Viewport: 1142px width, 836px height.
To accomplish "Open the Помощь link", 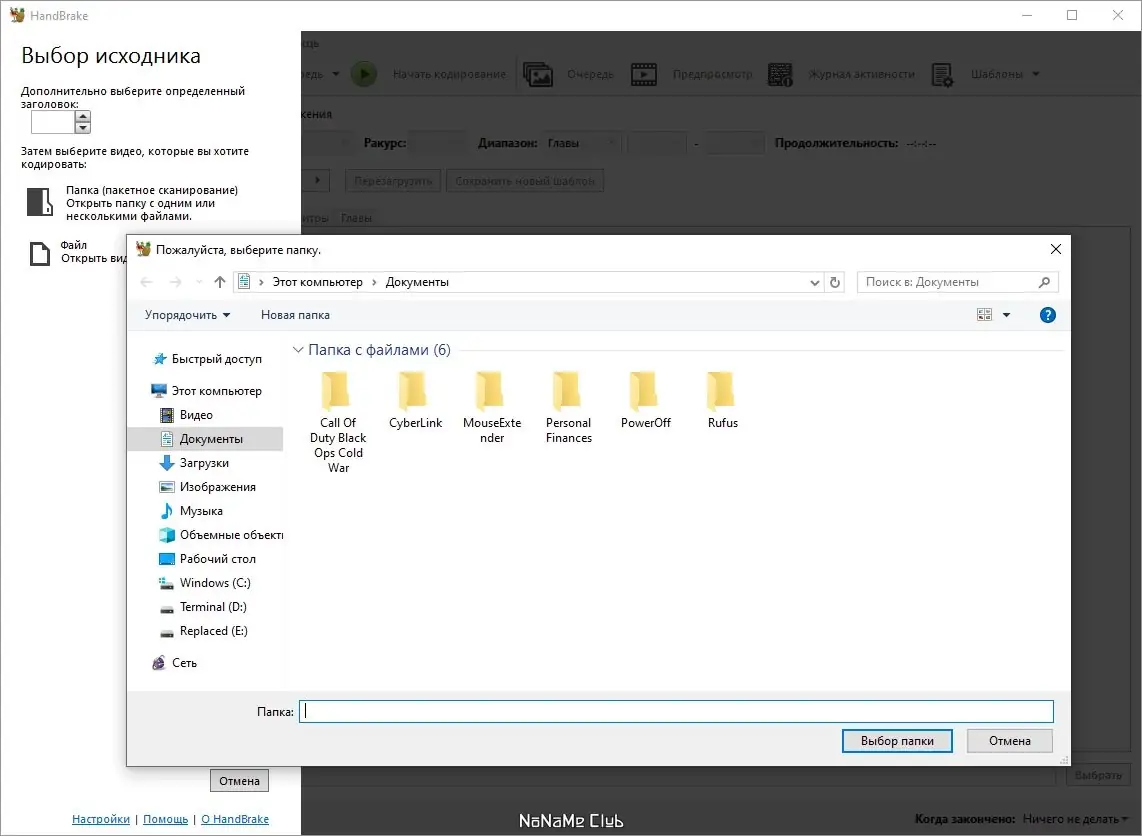I will pos(165,819).
